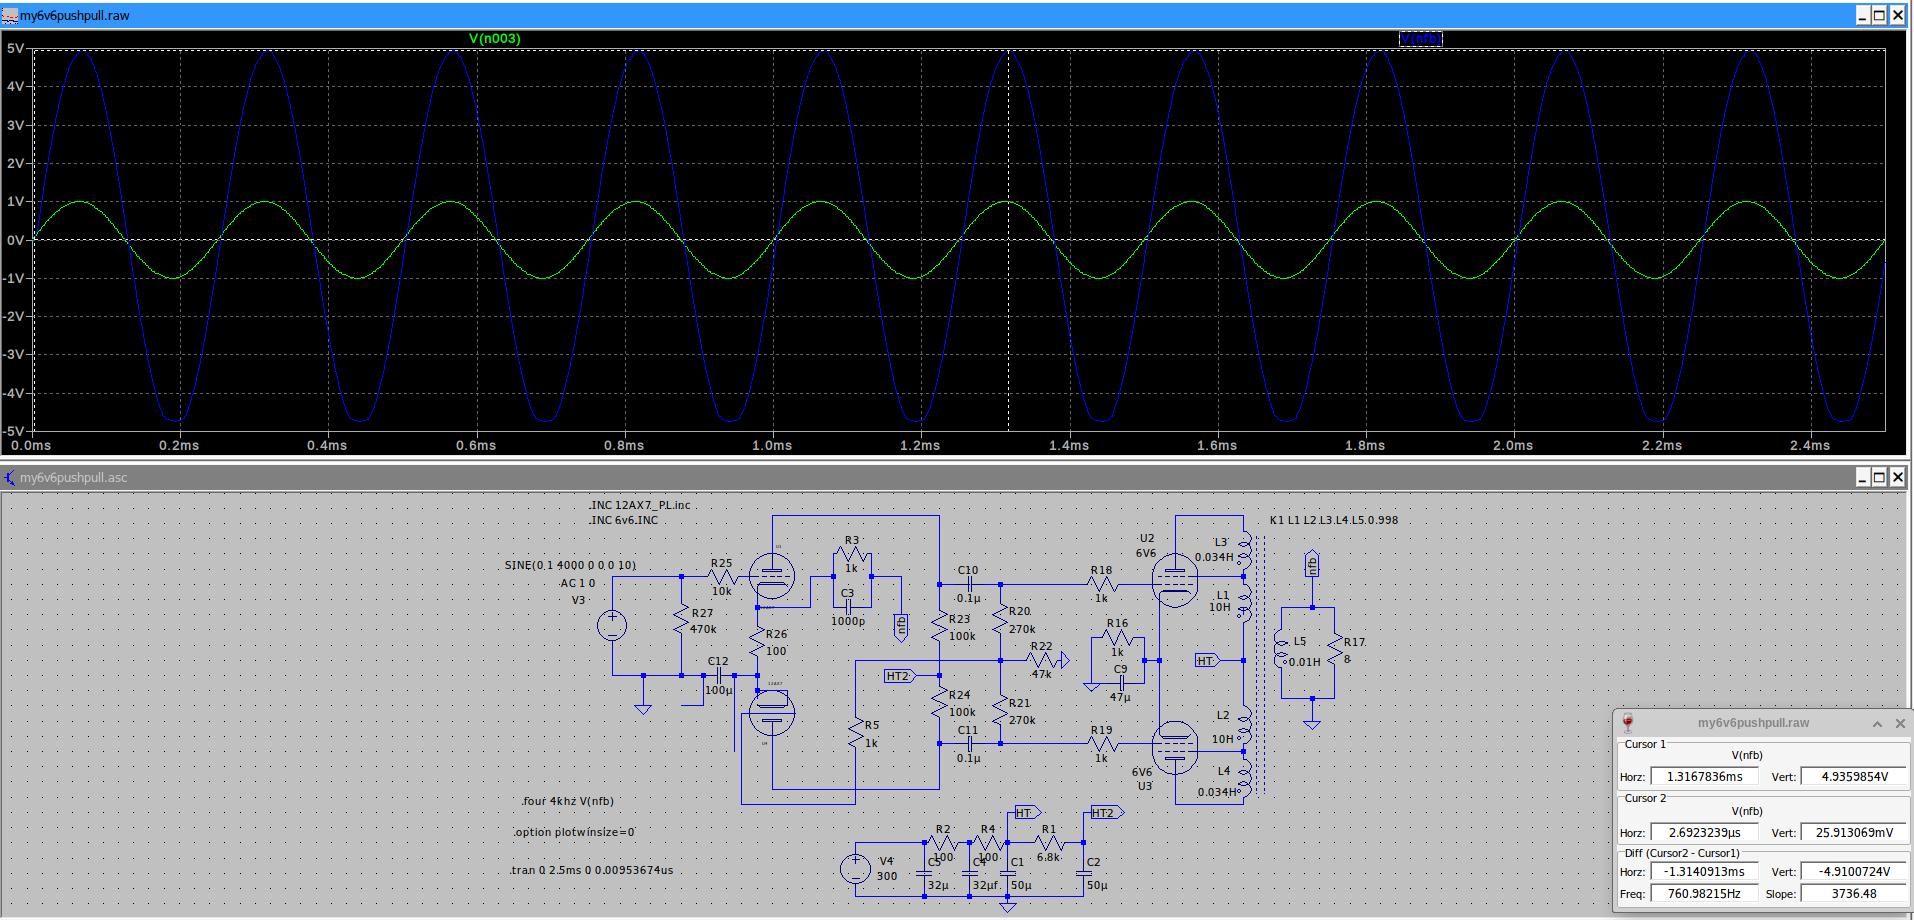
Task: Select the V(n003) trace label
Action: coord(494,38)
